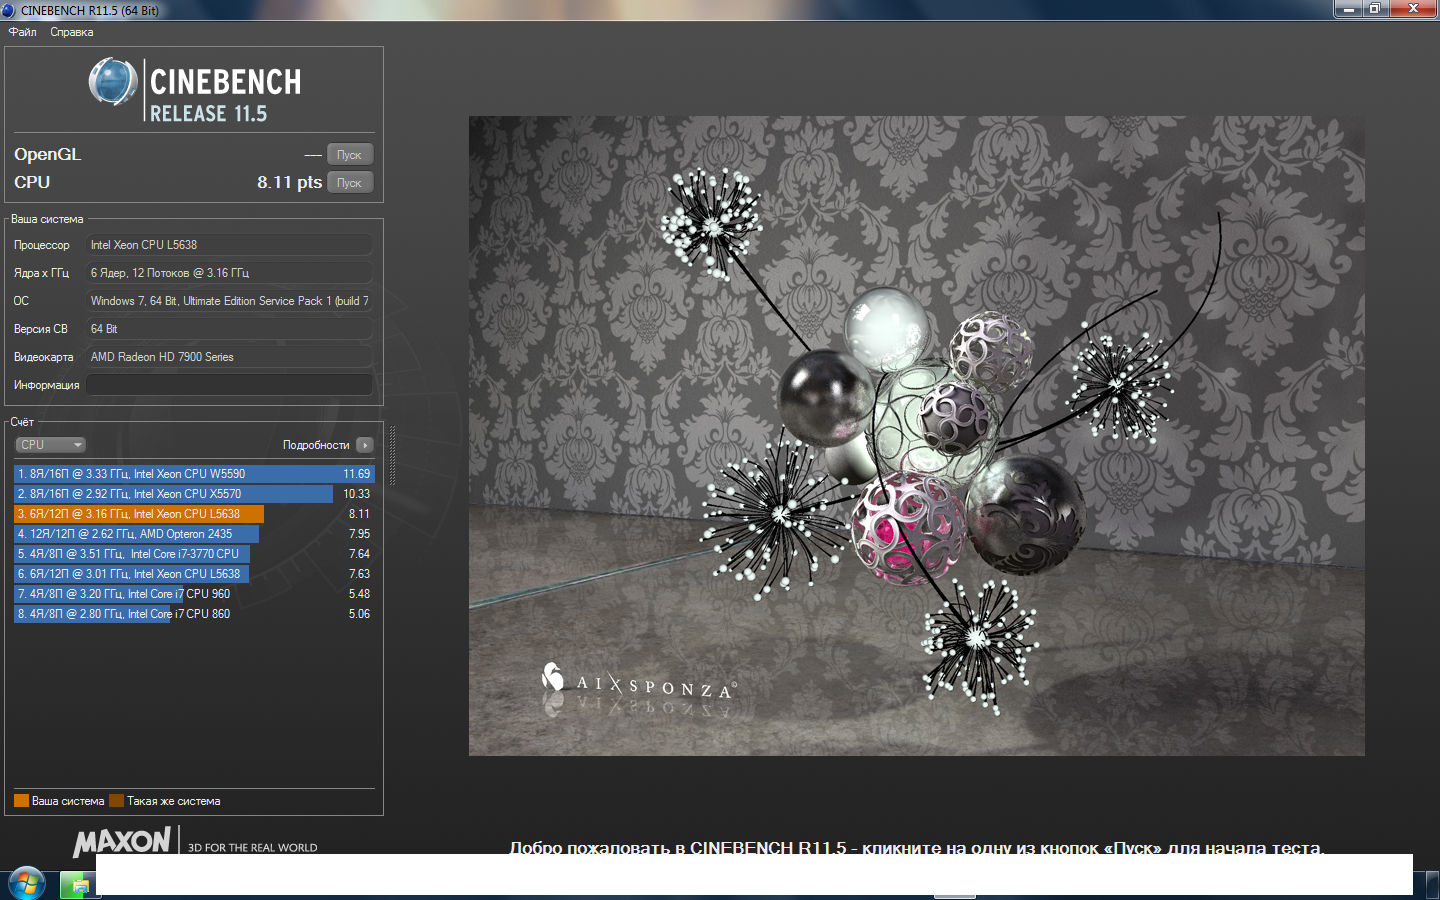This screenshot has width=1440, height=900.
Task: Maximize the CINEBENCH window
Action: (x=1375, y=9)
